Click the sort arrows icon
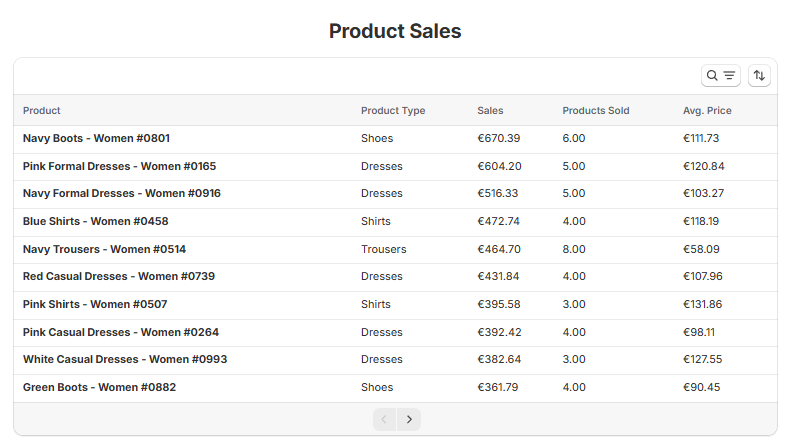790x446 pixels. click(x=759, y=76)
